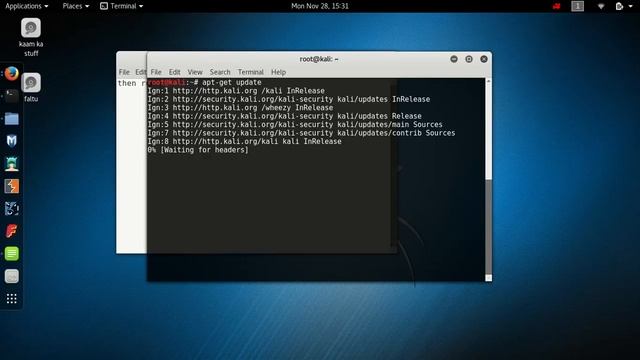Screen dimensions: 640x360
Task: Click the scrollbar down arrow in terminal
Action: coord(489,278)
